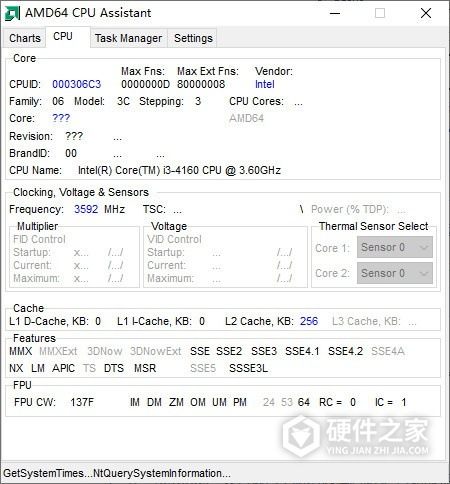Screen dimensions: 450x484
Task: Click the SSSE3L feature label
Action: click(x=248, y=368)
